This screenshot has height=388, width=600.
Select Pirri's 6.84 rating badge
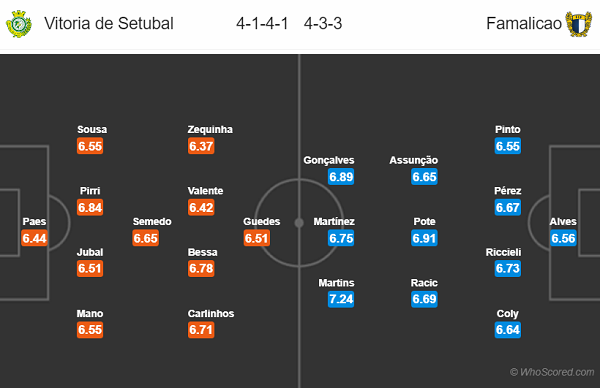[90, 207]
